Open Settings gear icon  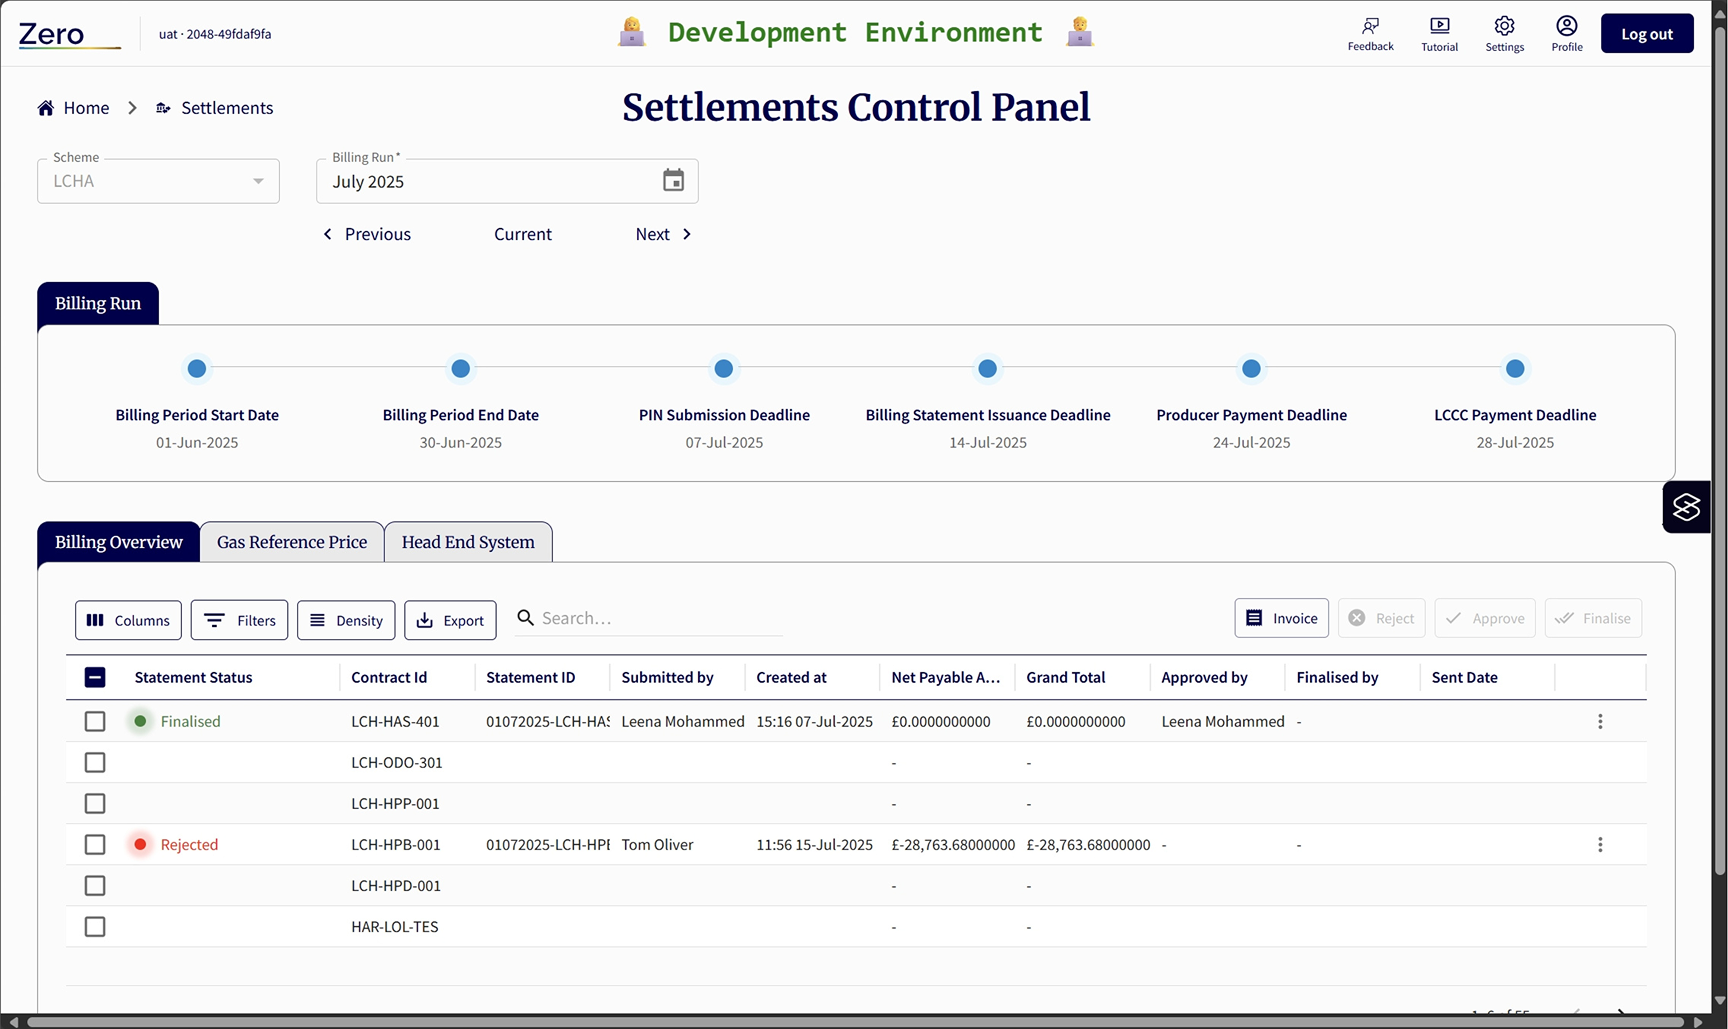tap(1504, 27)
